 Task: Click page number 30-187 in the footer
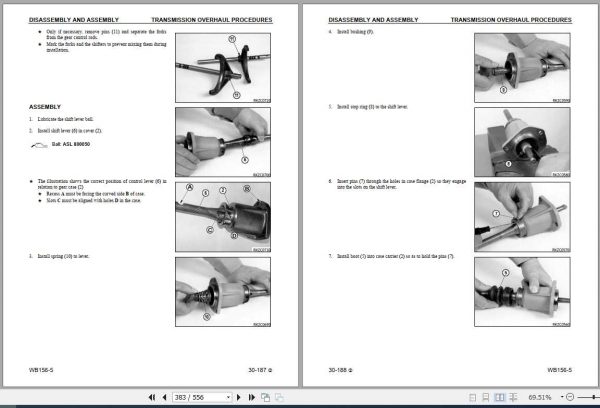click(260, 370)
